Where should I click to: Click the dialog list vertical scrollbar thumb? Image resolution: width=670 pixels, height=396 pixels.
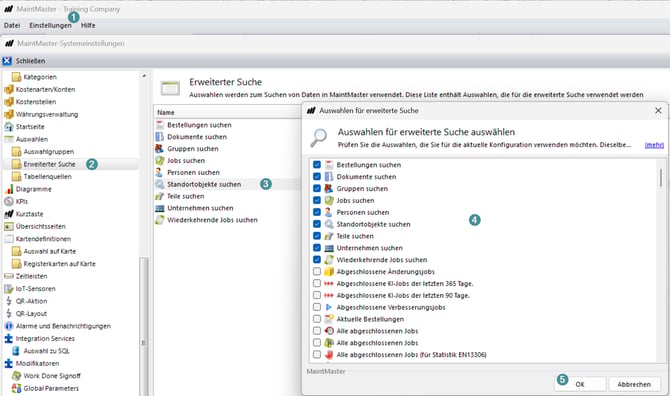pyautogui.click(x=661, y=177)
